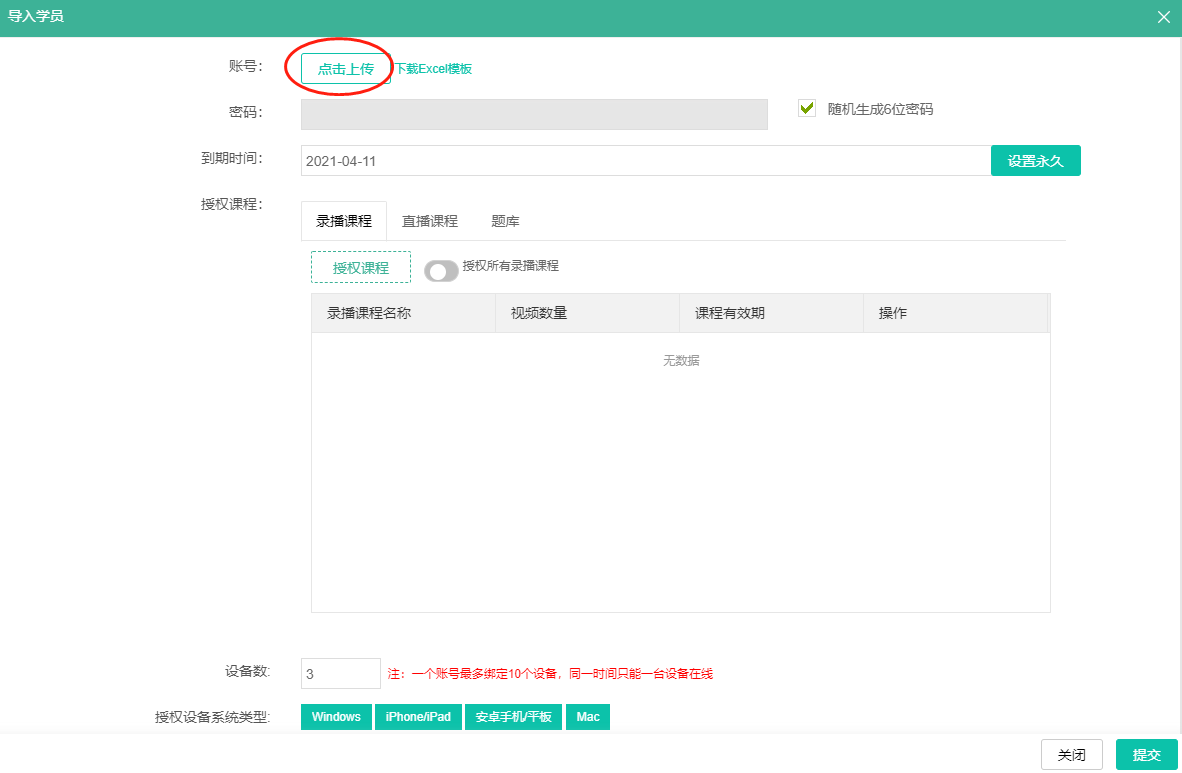Image resolution: width=1182 pixels, height=773 pixels.
Task: Click the 到期时间 date field
Action: click(645, 161)
